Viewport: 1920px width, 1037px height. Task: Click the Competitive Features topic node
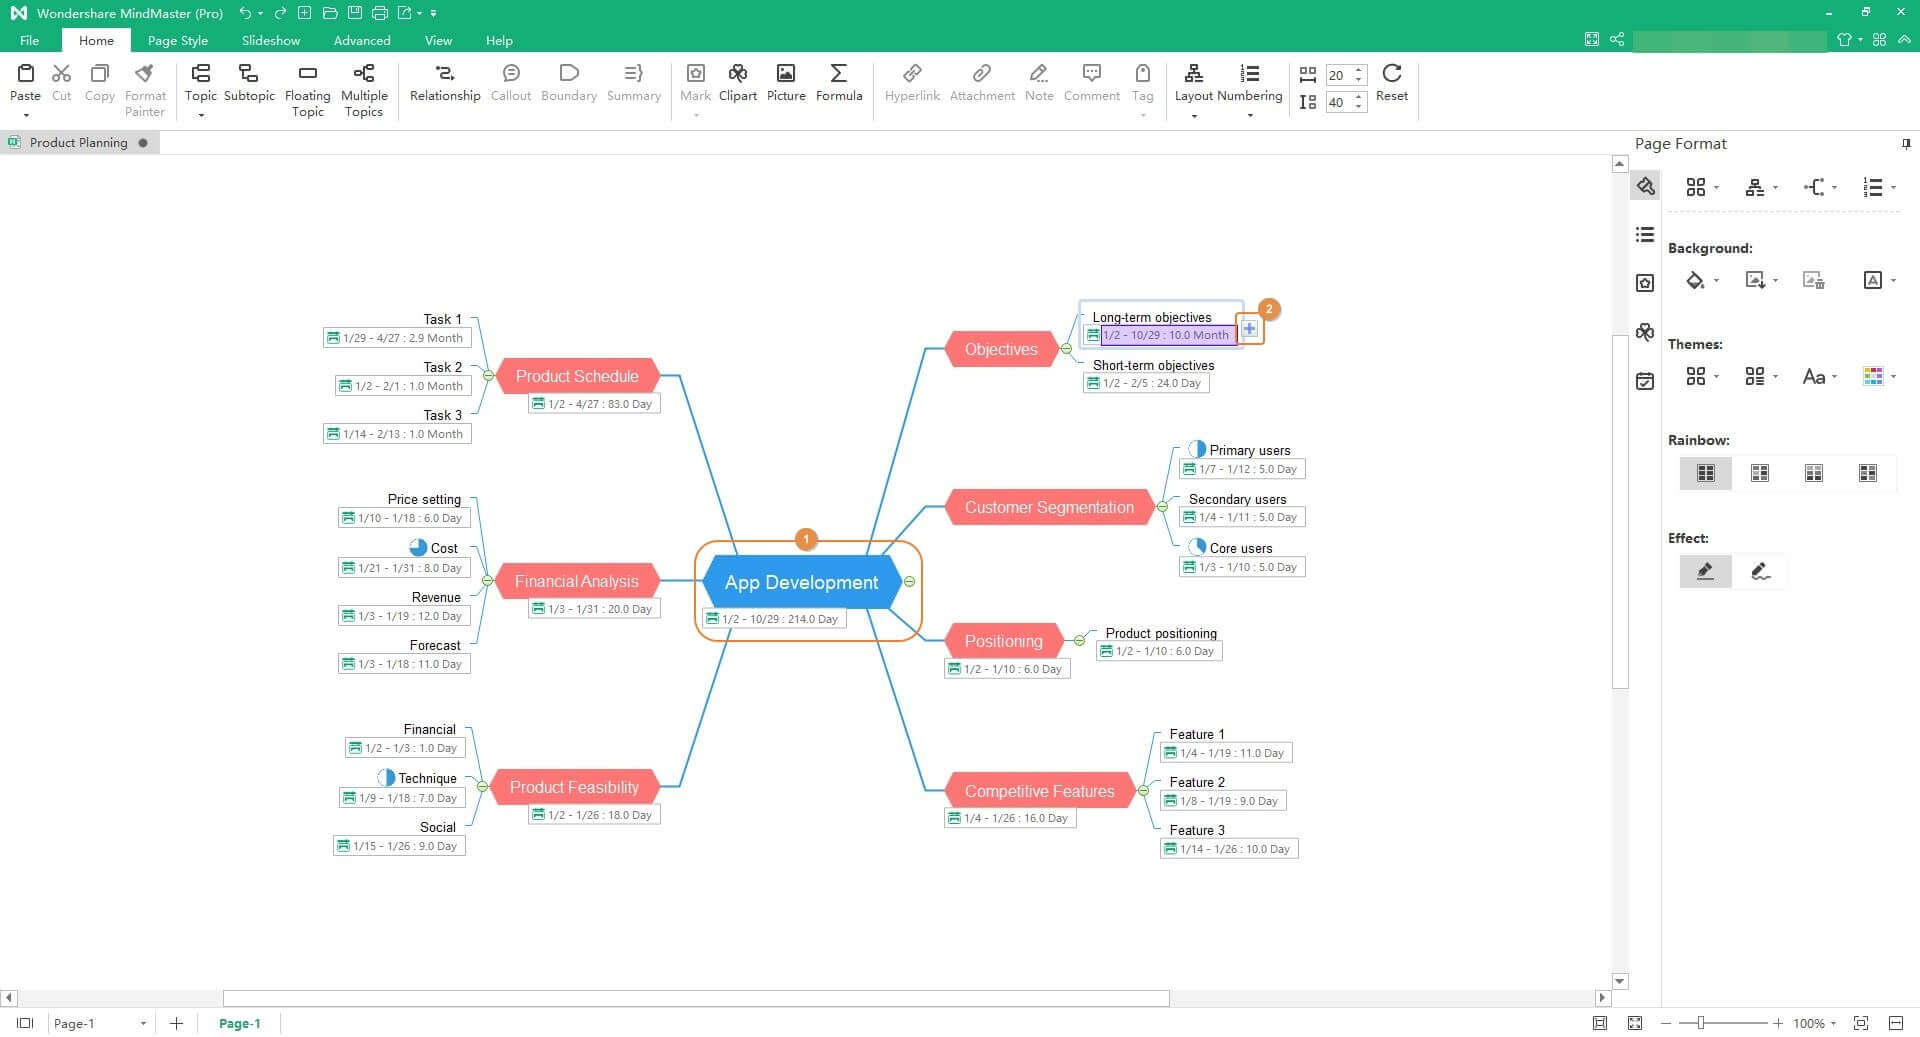click(1038, 791)
